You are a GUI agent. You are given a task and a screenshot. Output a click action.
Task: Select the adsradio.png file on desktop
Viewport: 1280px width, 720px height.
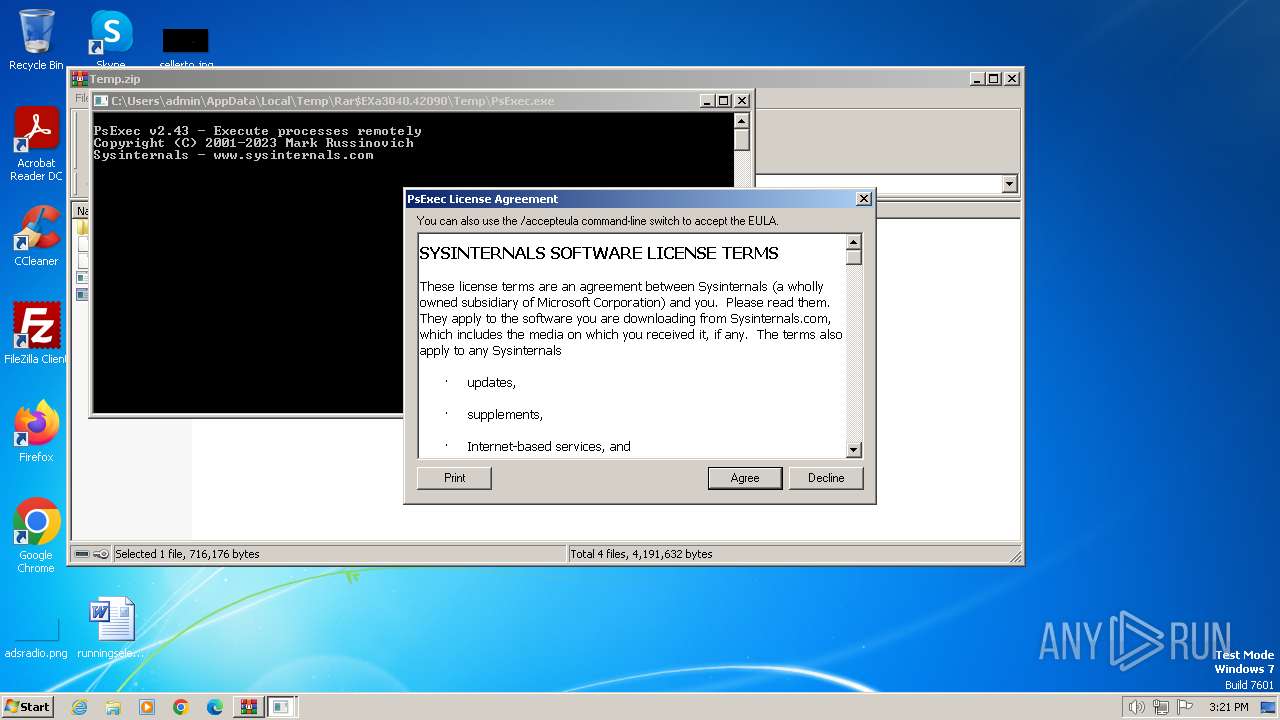click(x=36, y=637)
